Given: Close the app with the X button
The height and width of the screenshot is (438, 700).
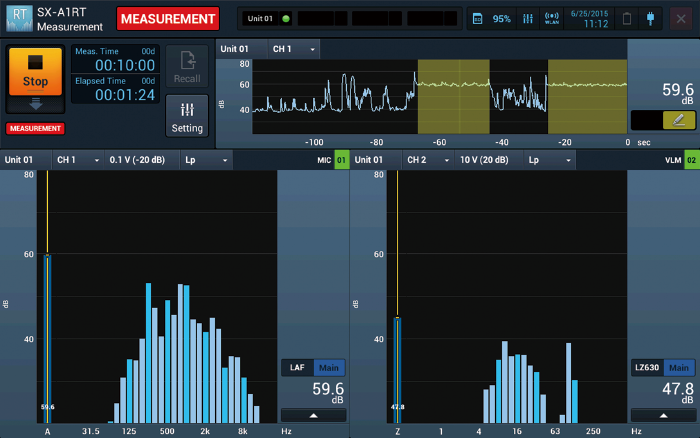Looking at the screenshot, I should tap(681, 19).
